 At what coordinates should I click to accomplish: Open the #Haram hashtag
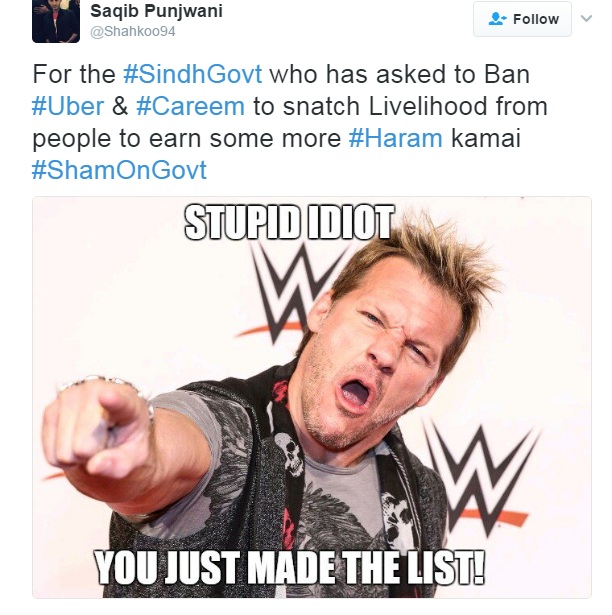(x=395, y=138)
